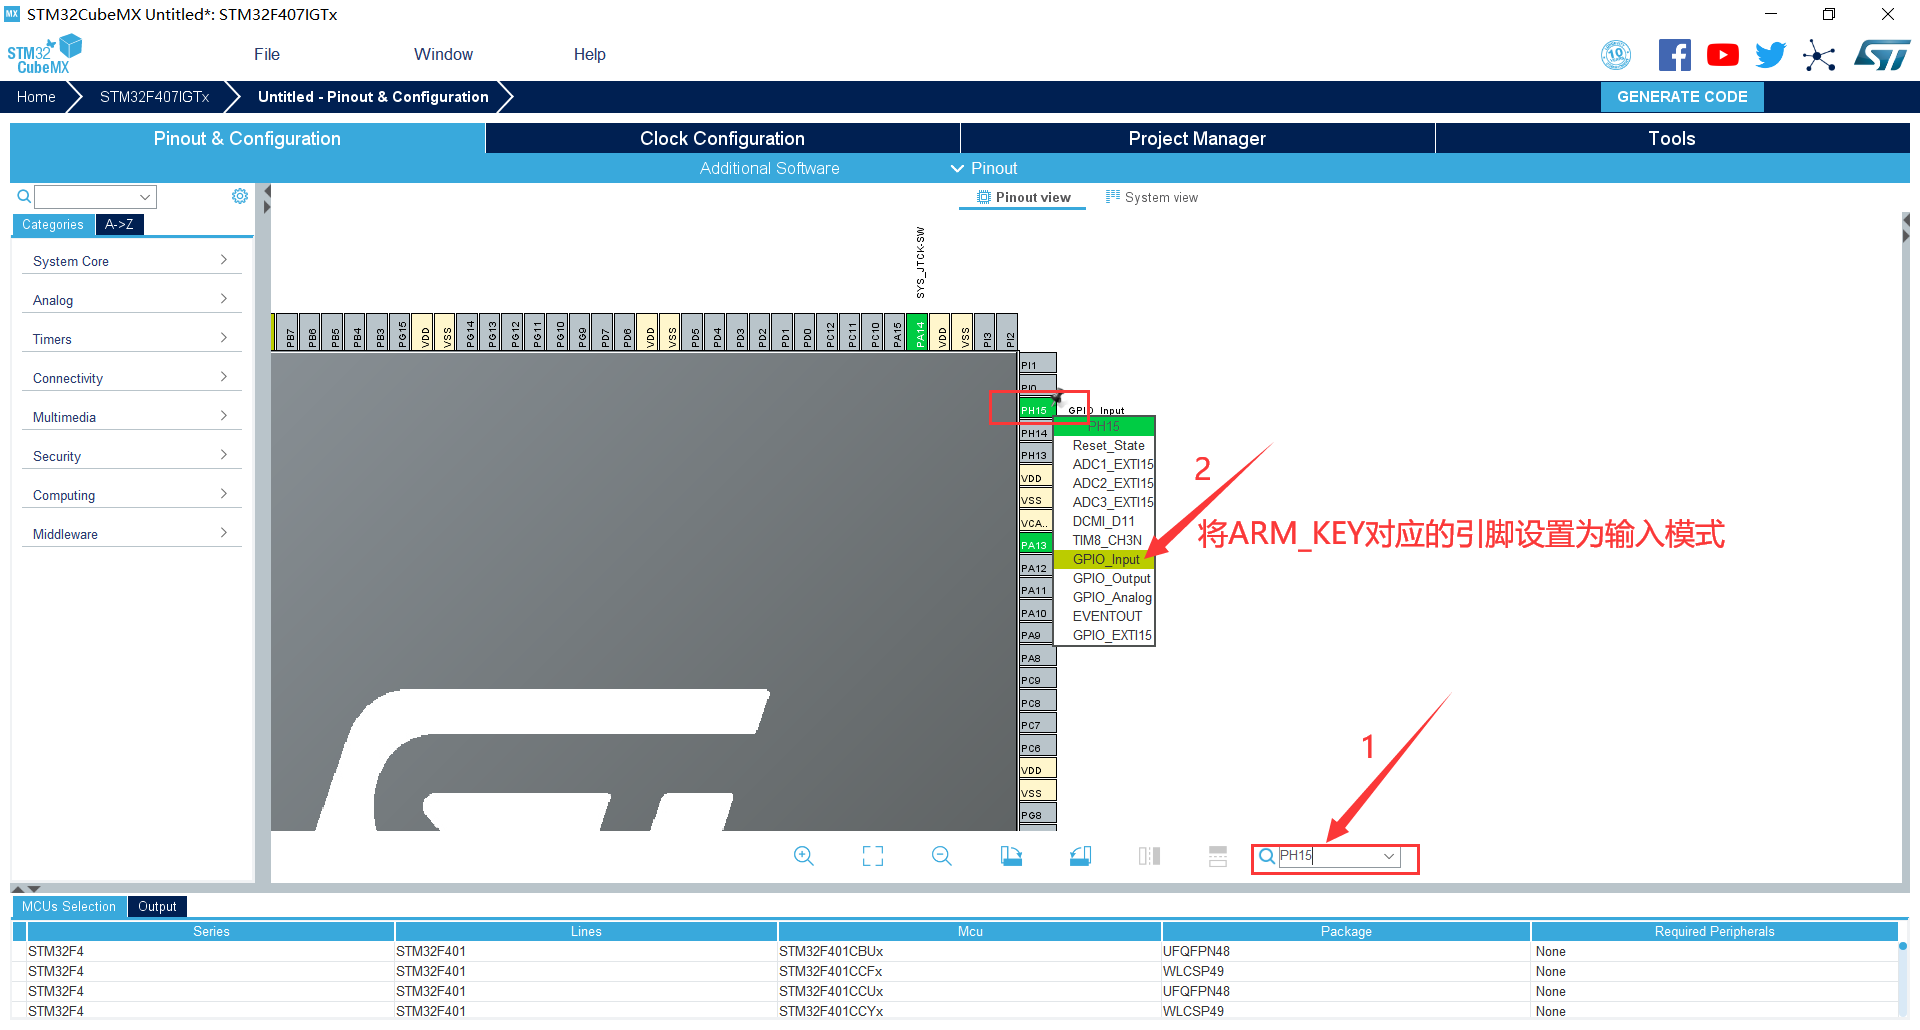The image size is (1920, 1030).
Task: Click the GENERATE CODE button
Action: click(1682, 96)
